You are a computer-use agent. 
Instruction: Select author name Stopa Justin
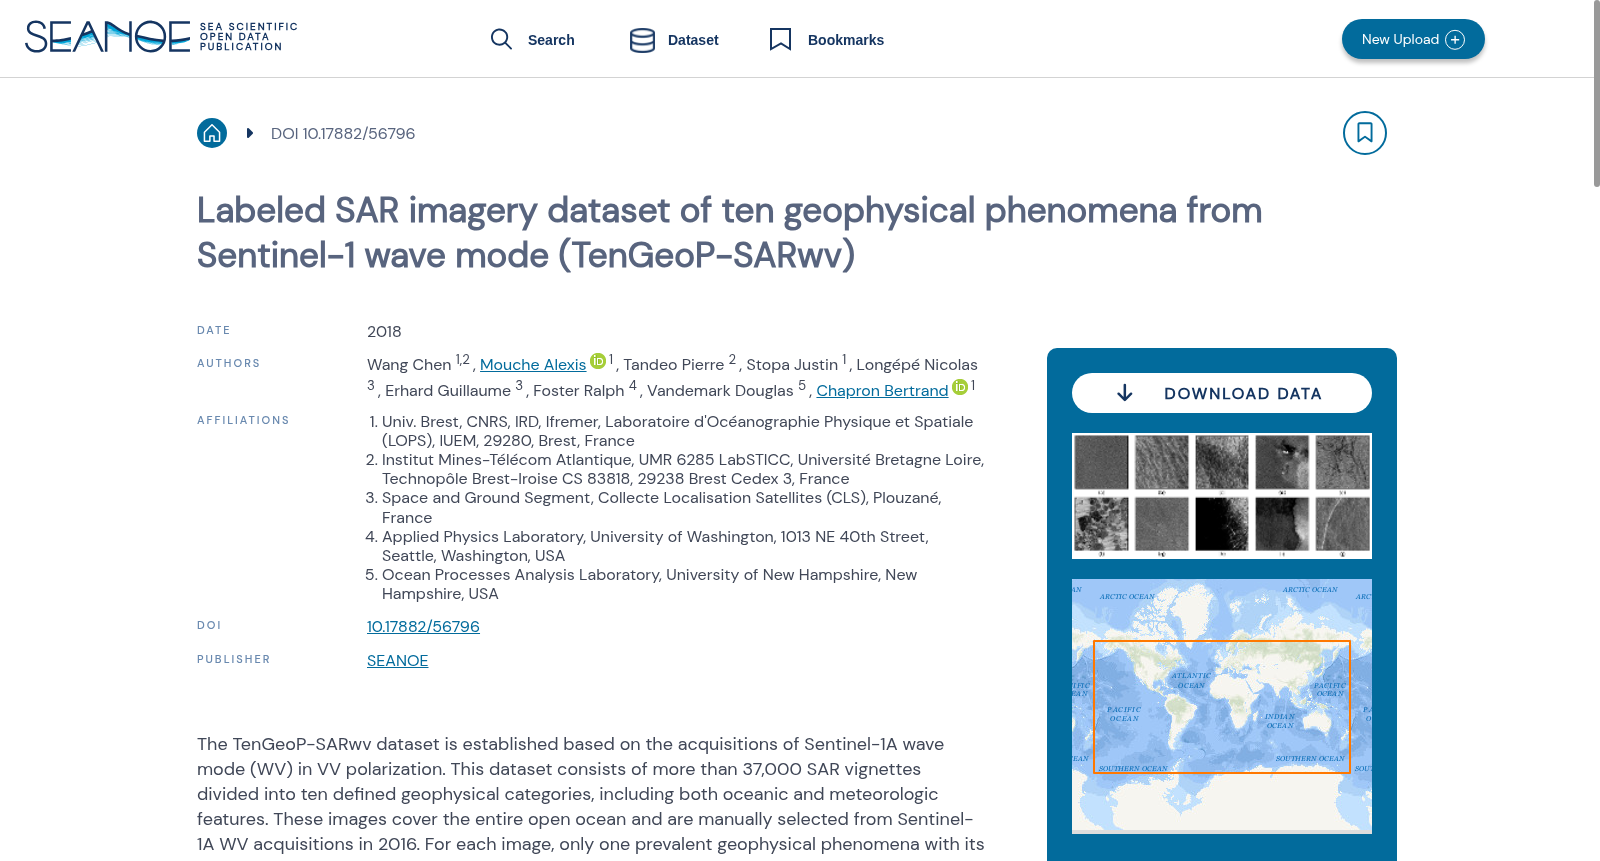point(792,365)
